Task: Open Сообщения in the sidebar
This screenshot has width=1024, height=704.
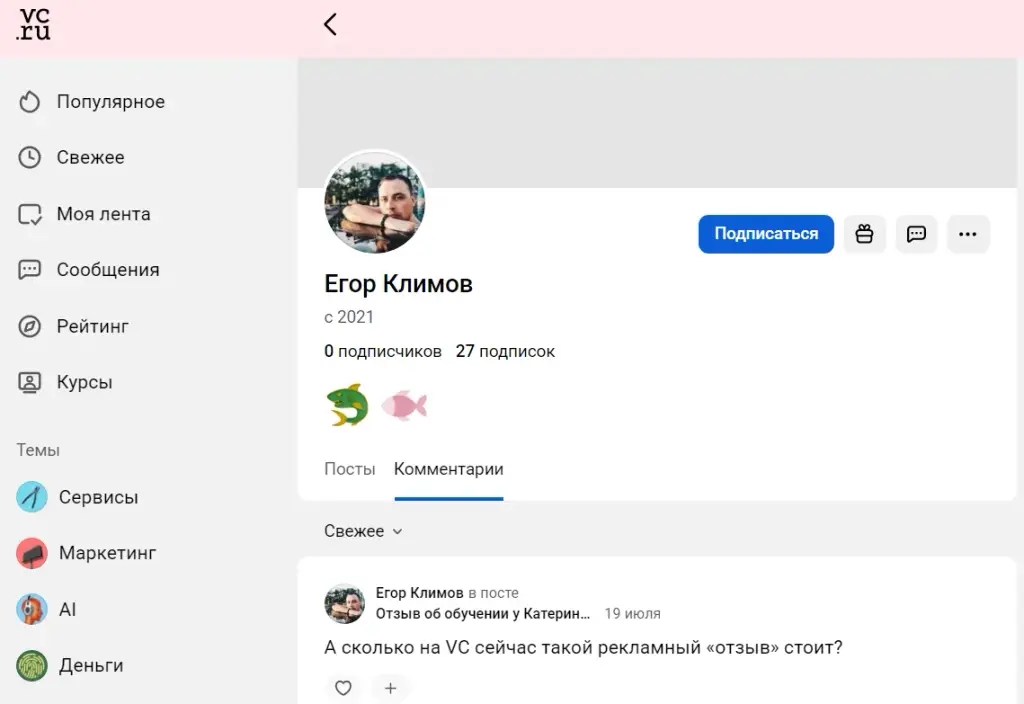Action: 108,270
